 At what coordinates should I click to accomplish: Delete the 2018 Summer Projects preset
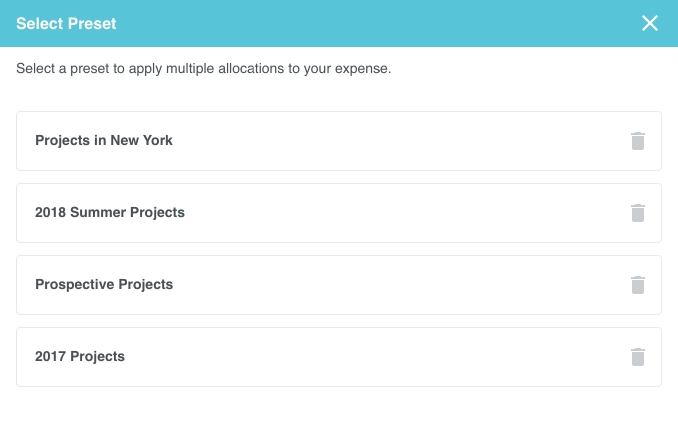638,213
